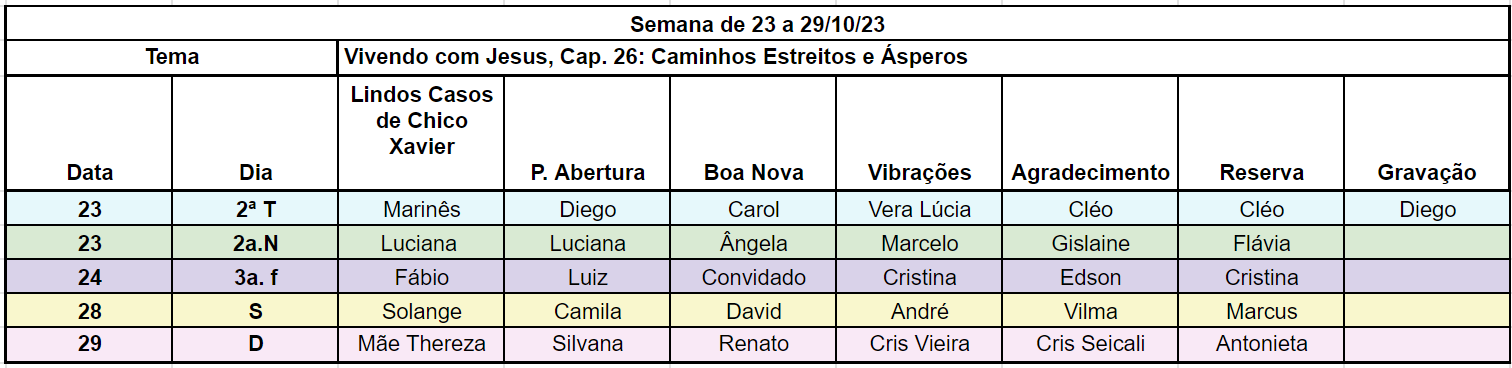
Task: Select the 'Diego' cell in the Gravação column
Action: [1426, 210]
